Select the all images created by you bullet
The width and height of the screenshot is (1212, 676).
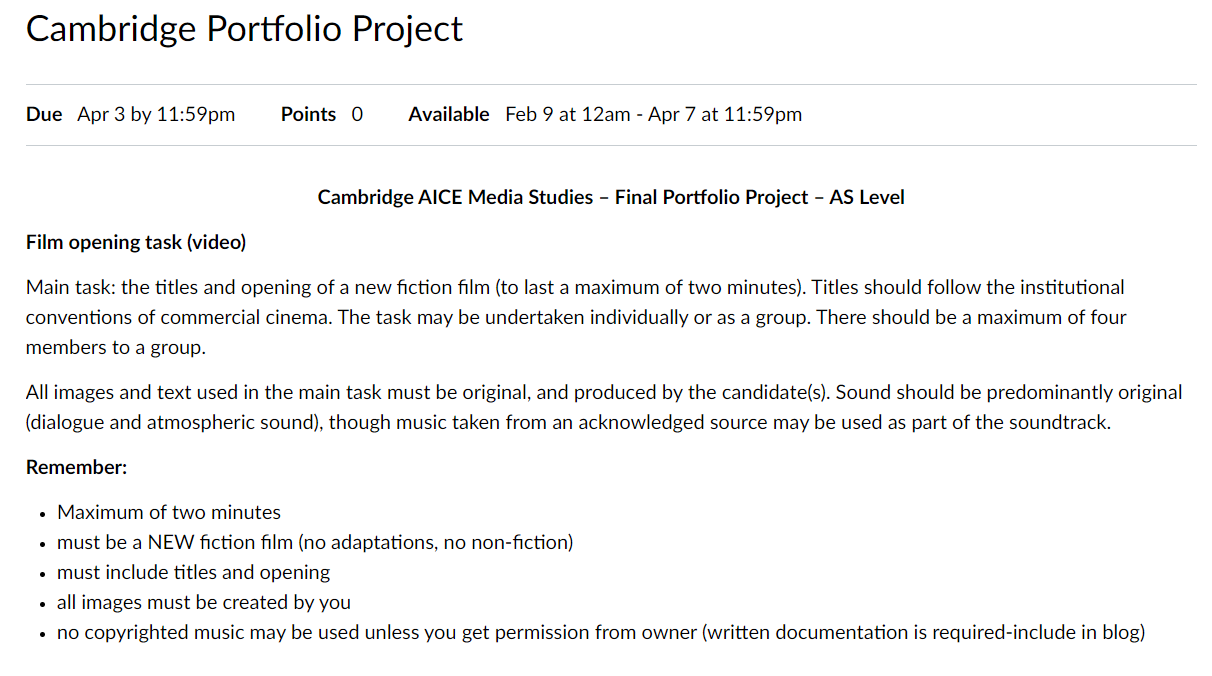point(204,602)
